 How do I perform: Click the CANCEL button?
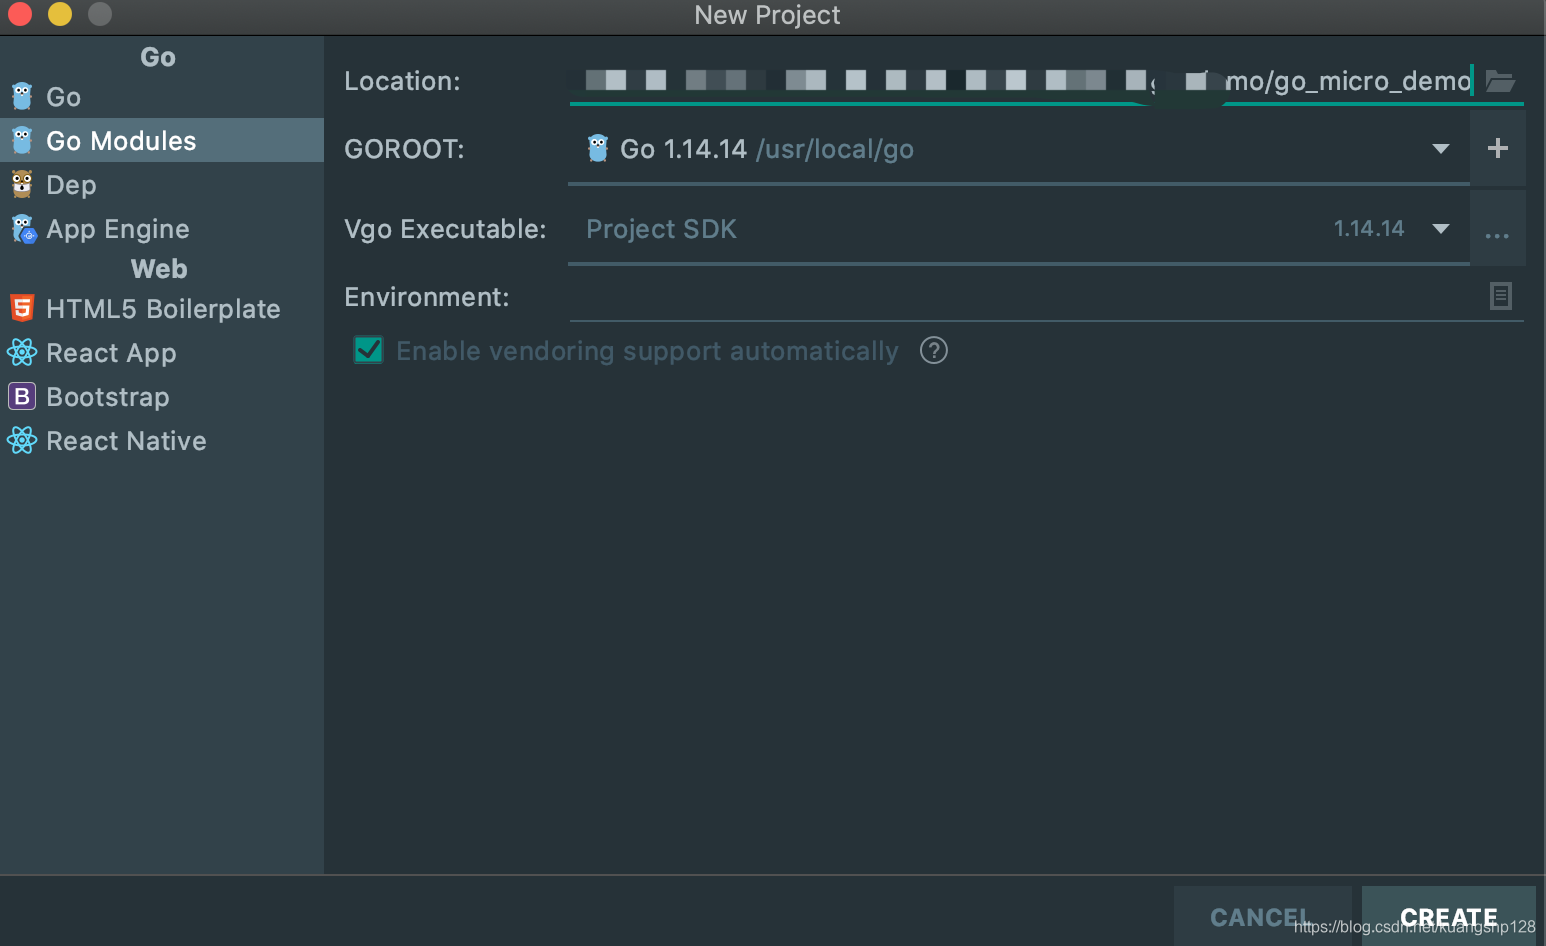click(x=1262, y=916)
